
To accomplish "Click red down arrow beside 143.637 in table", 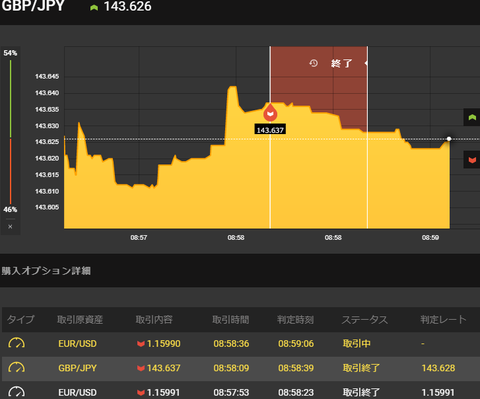I will click(141, 368).
